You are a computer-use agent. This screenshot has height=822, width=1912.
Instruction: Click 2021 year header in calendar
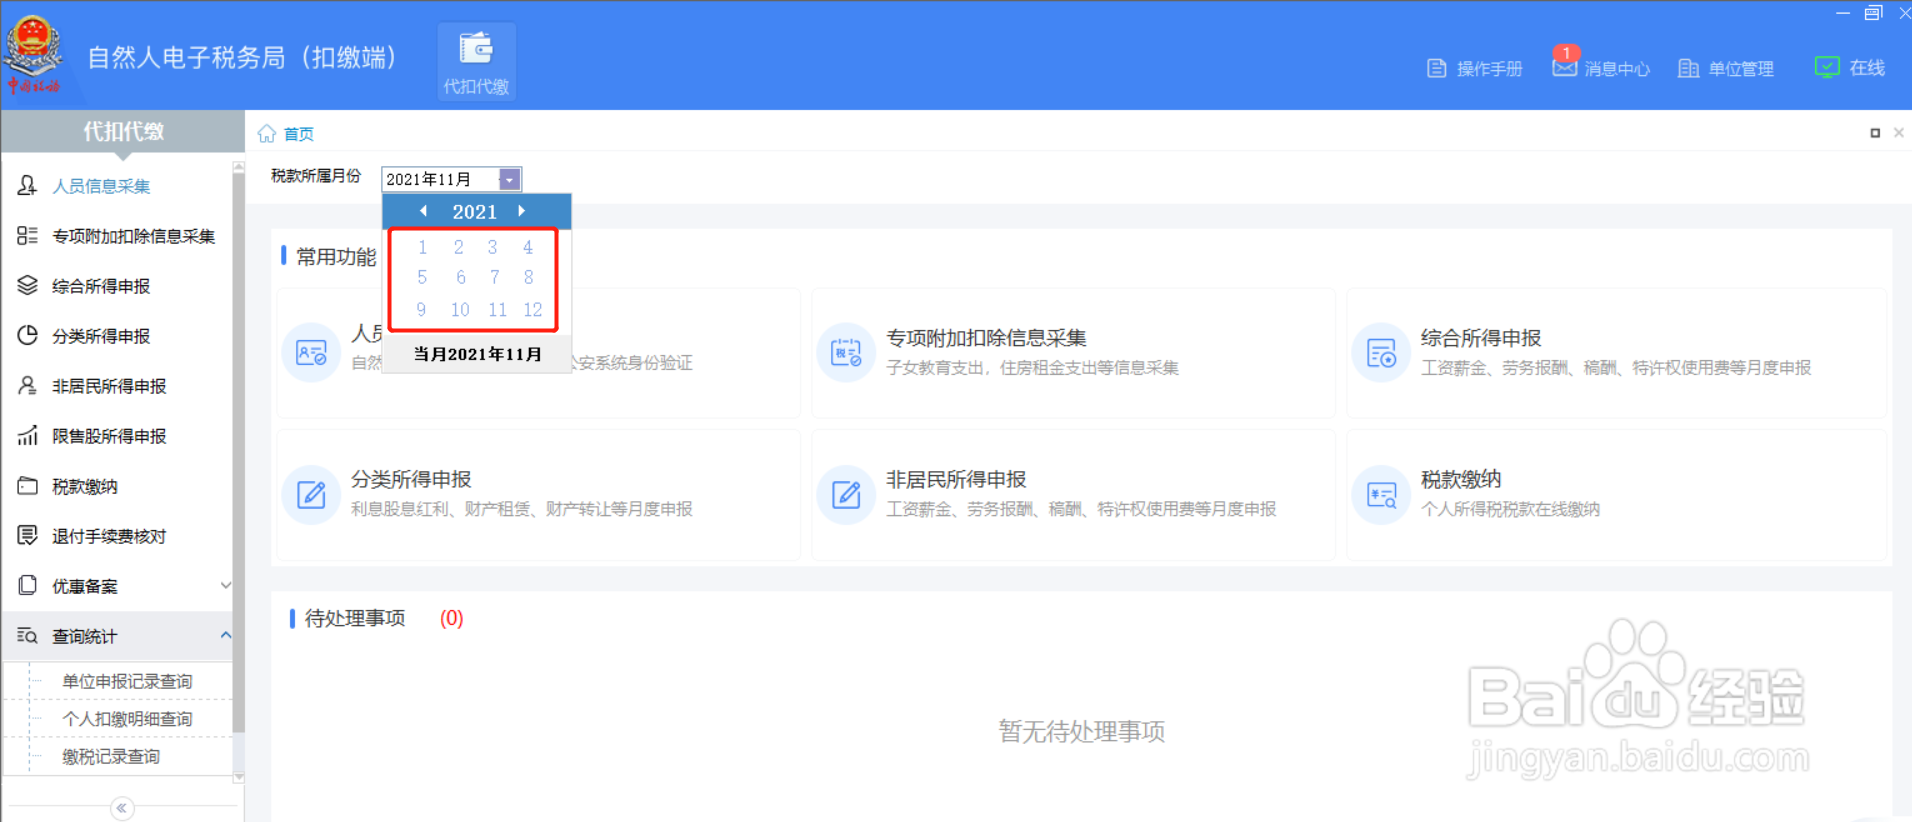tap(474, 212)
